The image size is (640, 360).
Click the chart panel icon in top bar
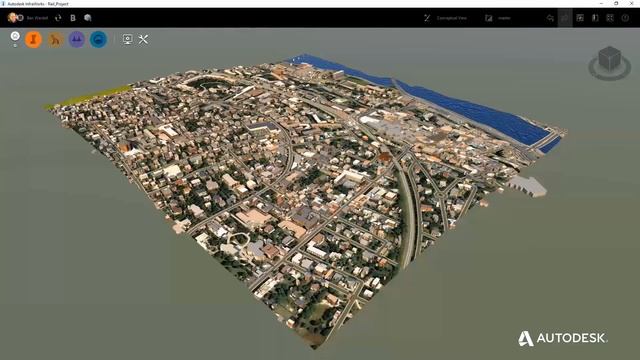click(580, 18)
